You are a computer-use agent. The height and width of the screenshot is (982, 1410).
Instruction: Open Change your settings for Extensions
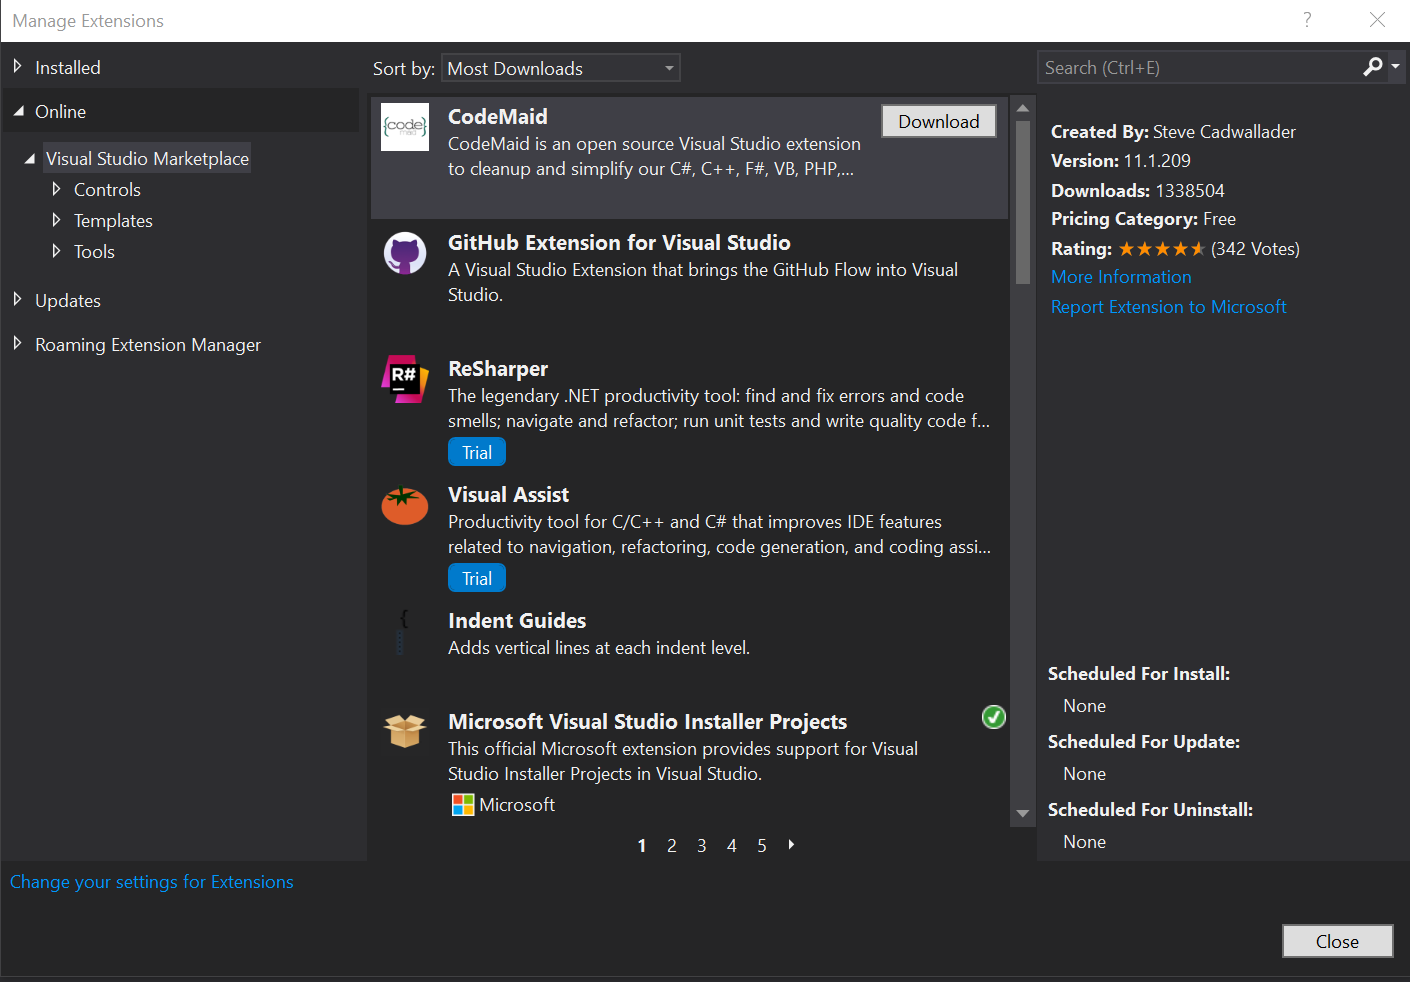point(152,882)
